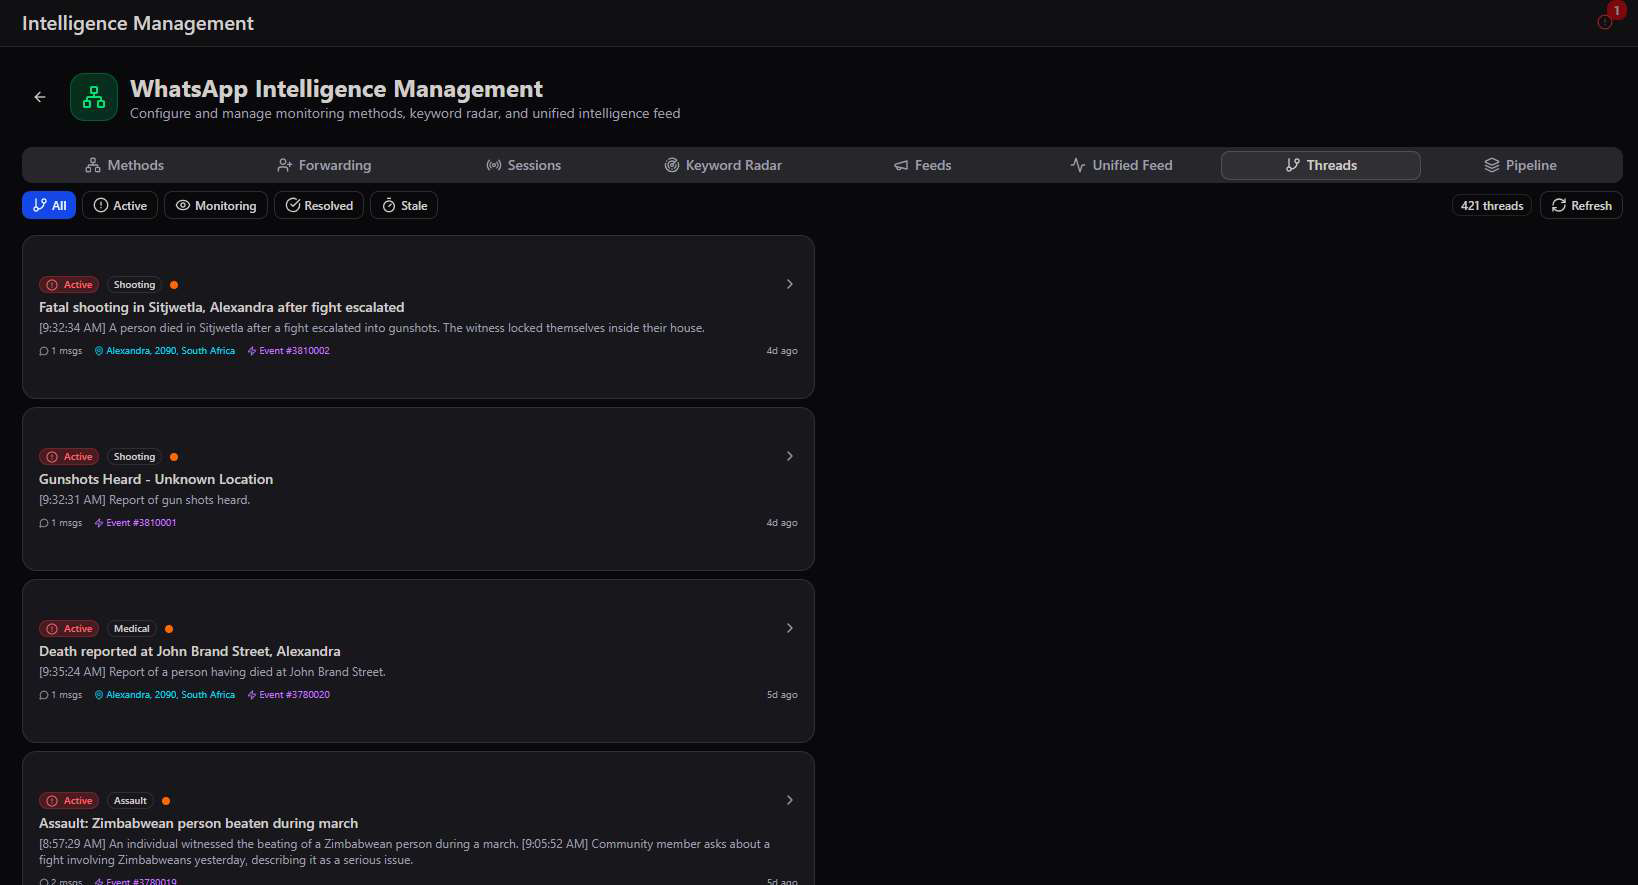Click the green WhatsApp Intelligence network icon
This screenshot has width=1638, height=885.
pos(94,97)
